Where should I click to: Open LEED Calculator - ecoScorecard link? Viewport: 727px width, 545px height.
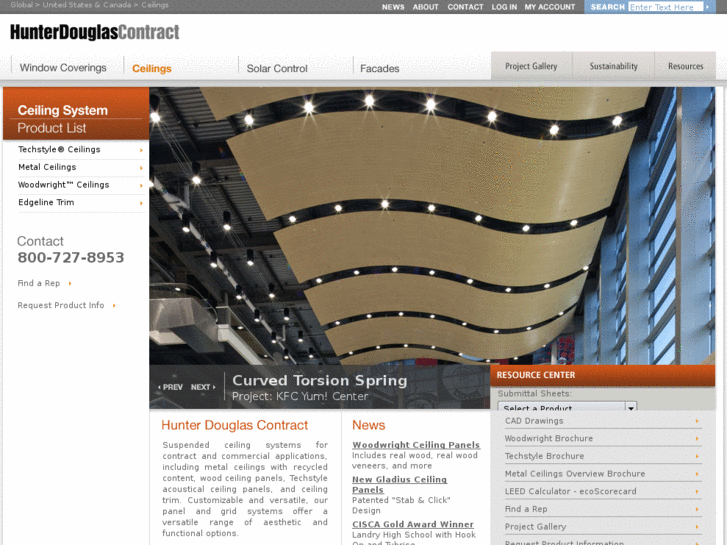571,492
